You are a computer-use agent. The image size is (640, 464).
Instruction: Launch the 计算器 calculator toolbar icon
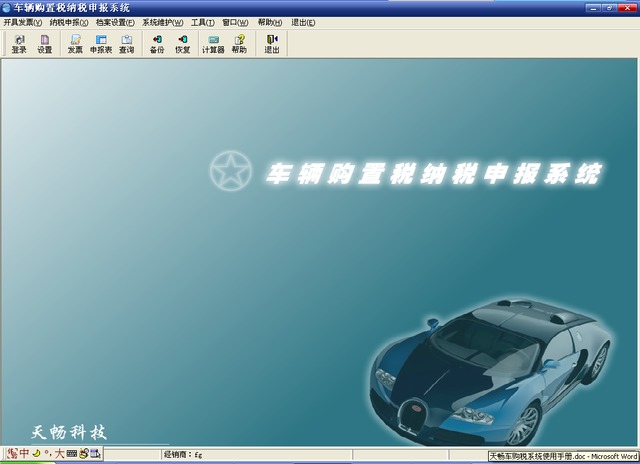click(x=213, y=44)
